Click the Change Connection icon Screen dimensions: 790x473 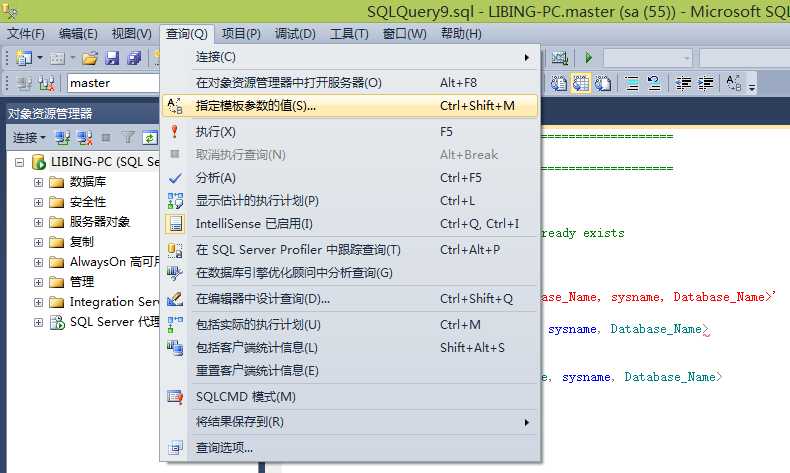tap(46, 83)
